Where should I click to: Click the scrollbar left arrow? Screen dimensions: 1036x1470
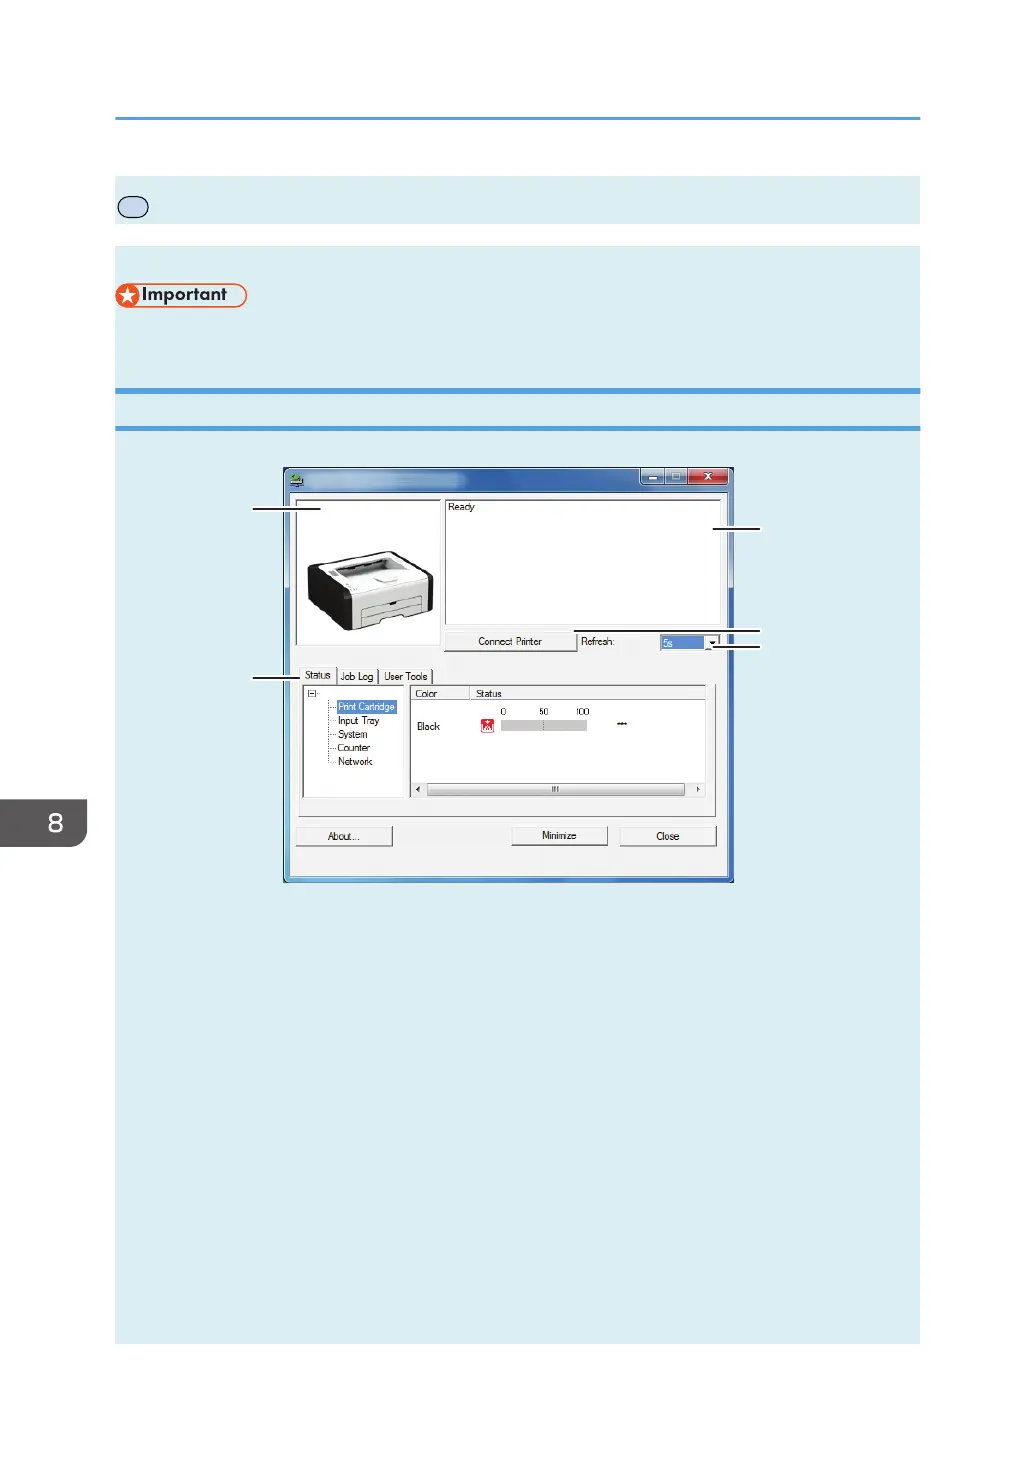pos(418,789)
